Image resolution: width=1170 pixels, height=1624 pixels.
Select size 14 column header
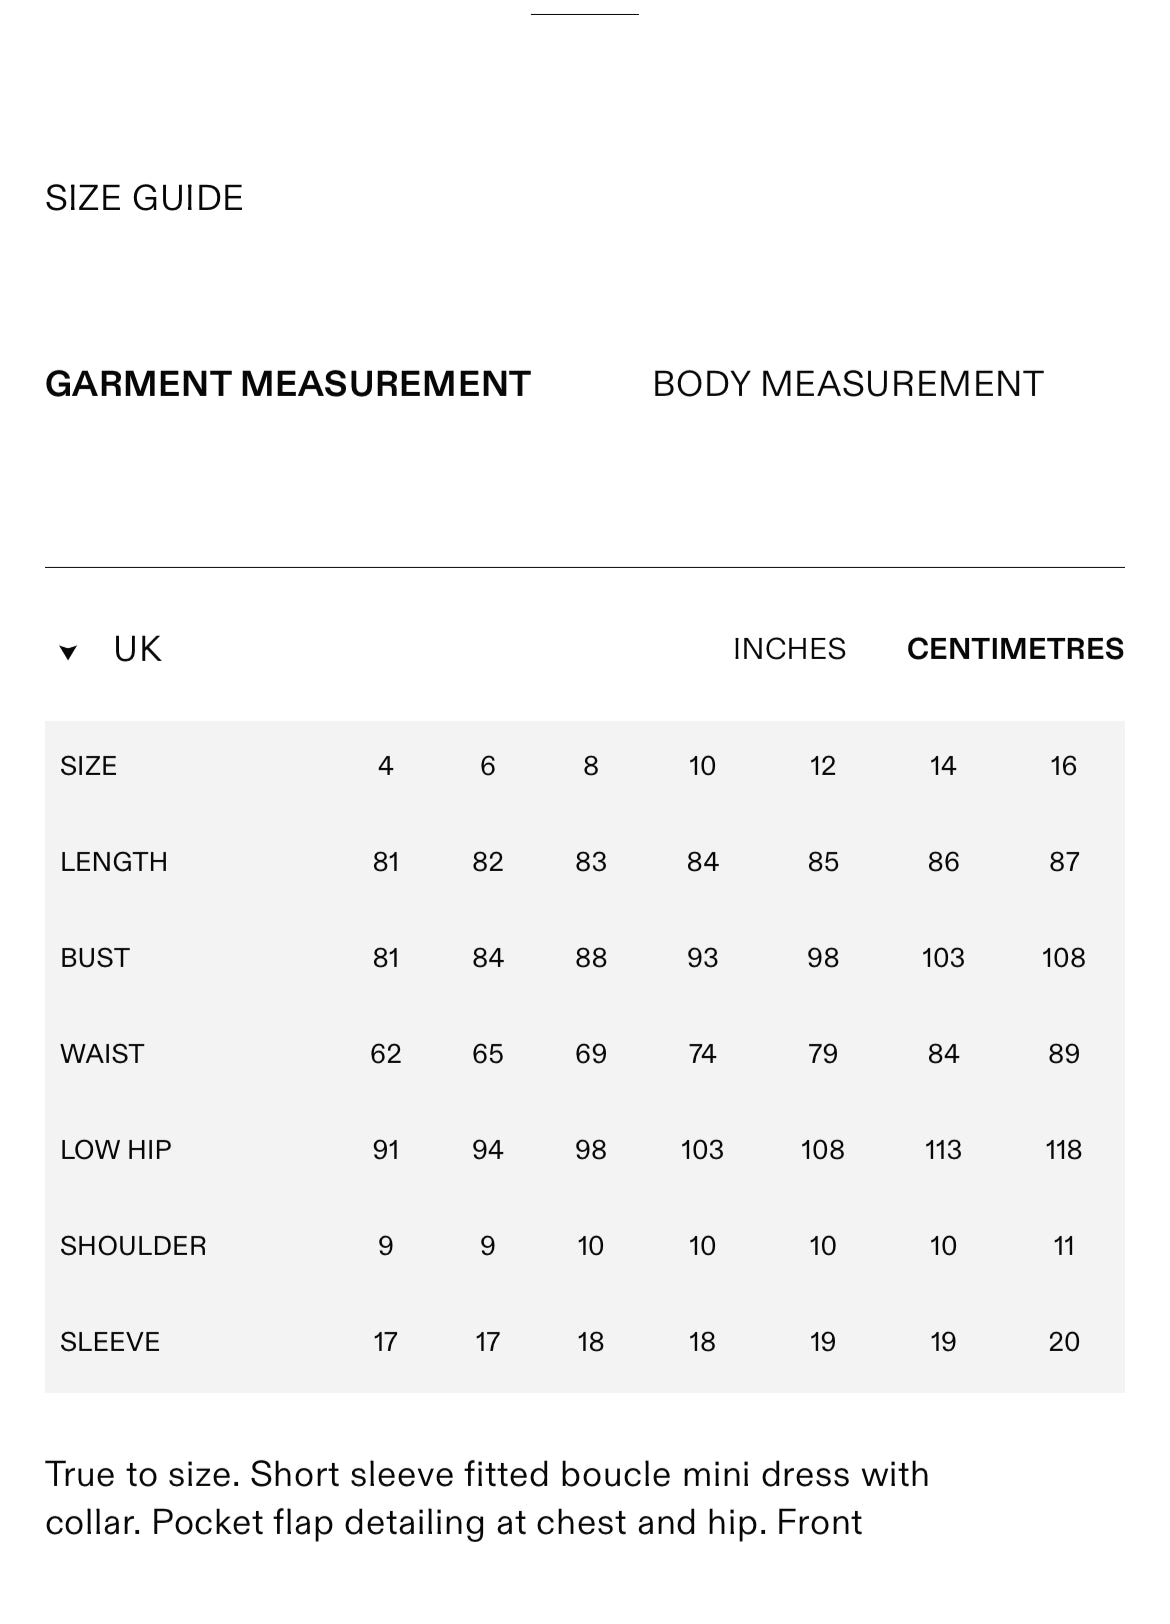tap(943, 766)
